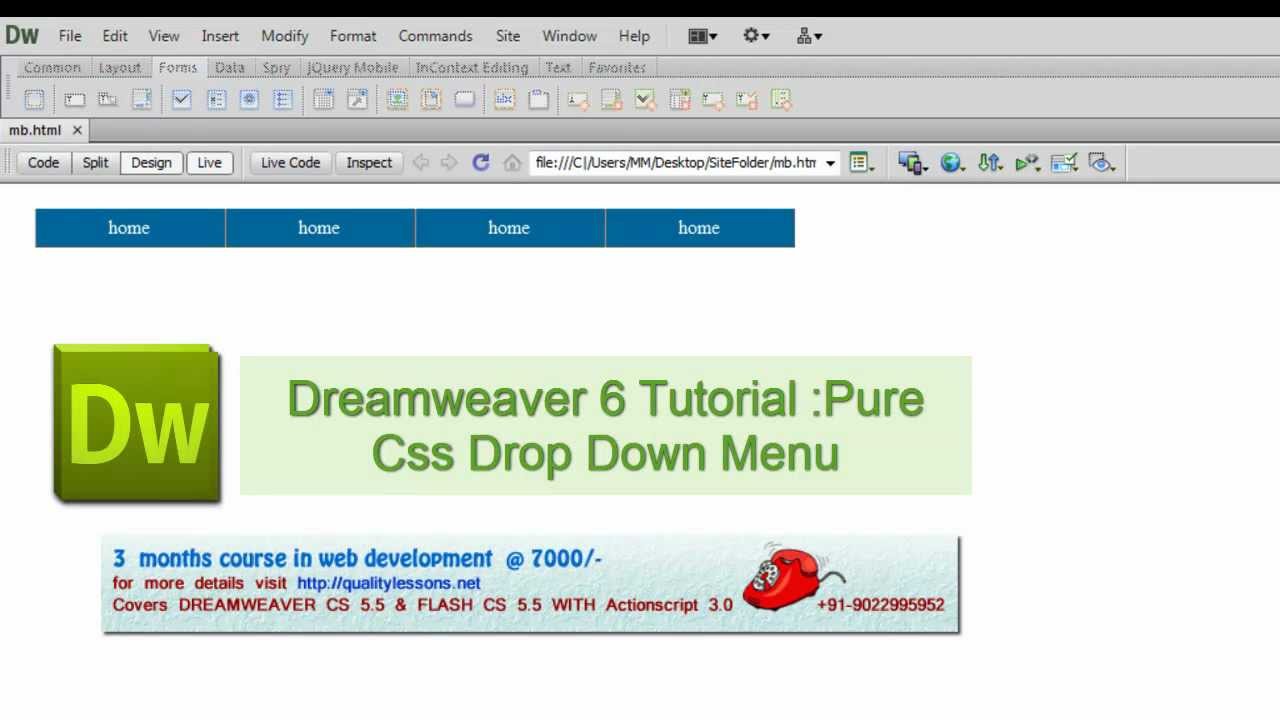
Task: Close the mb.html document tab
Action: coord(77,130)
